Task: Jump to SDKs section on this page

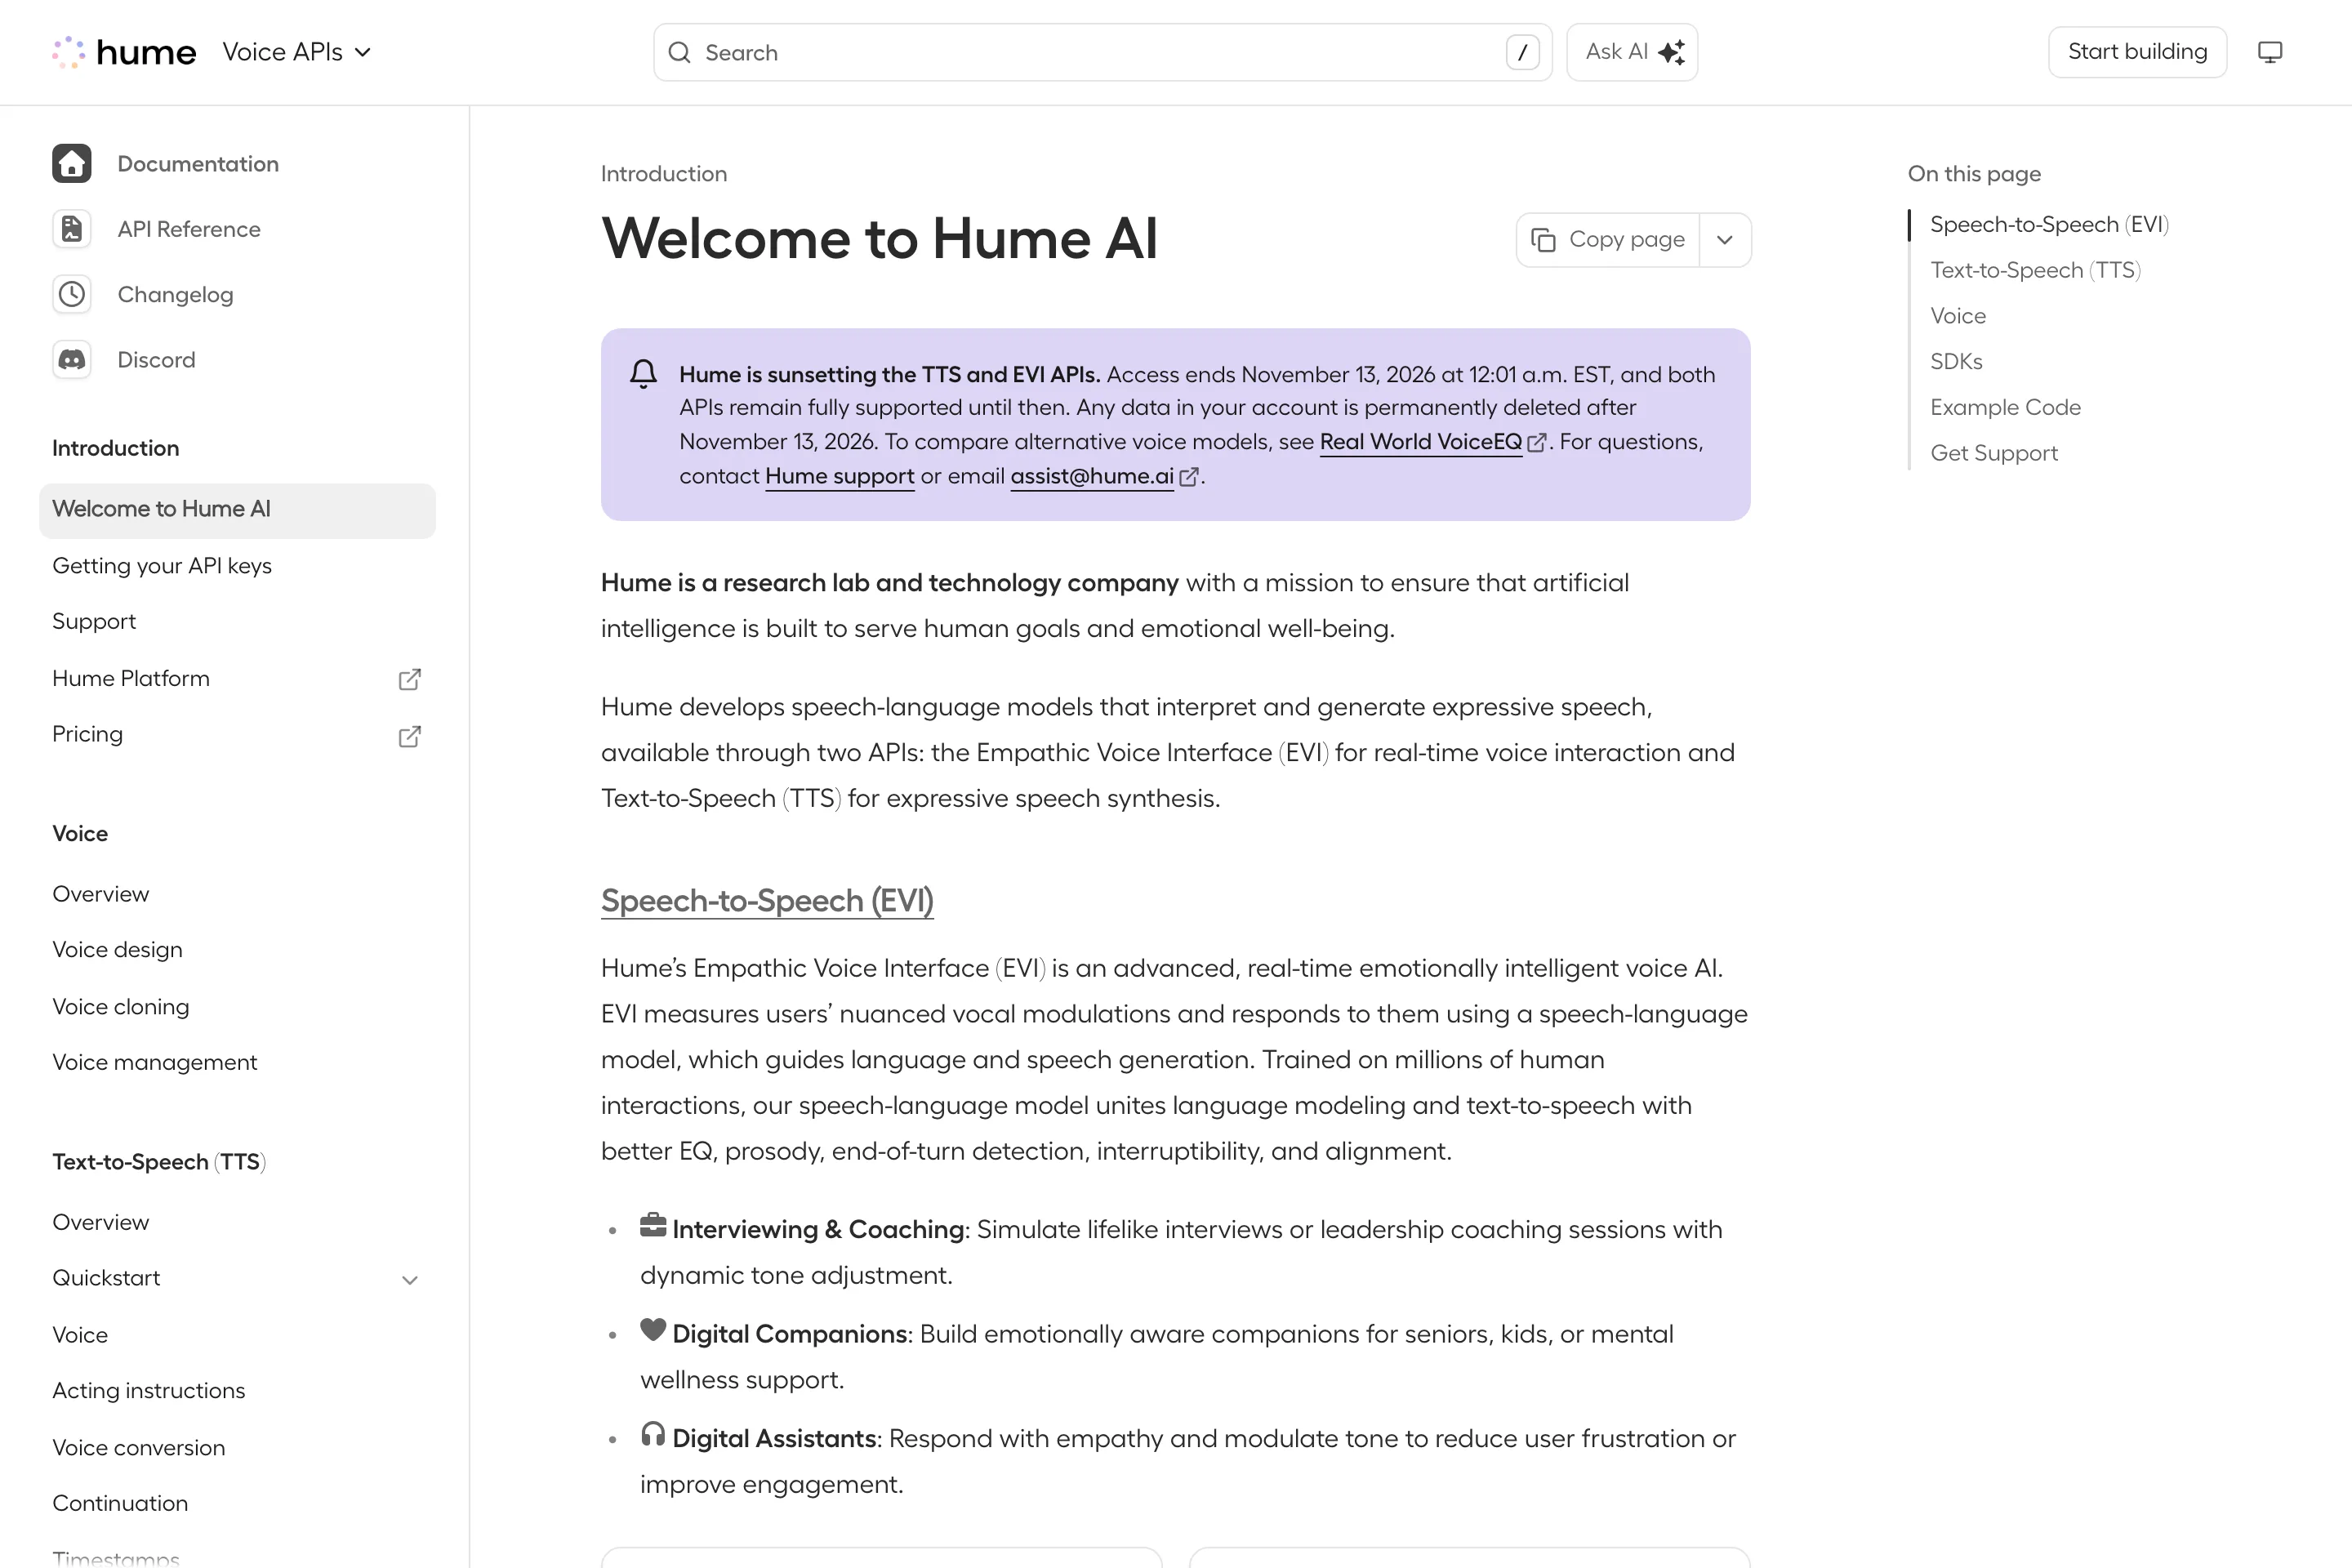Action: [x=1956, y=361]
